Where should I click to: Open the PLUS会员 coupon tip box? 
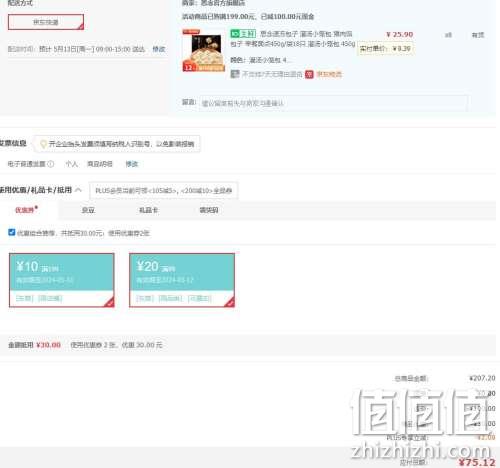164,191
